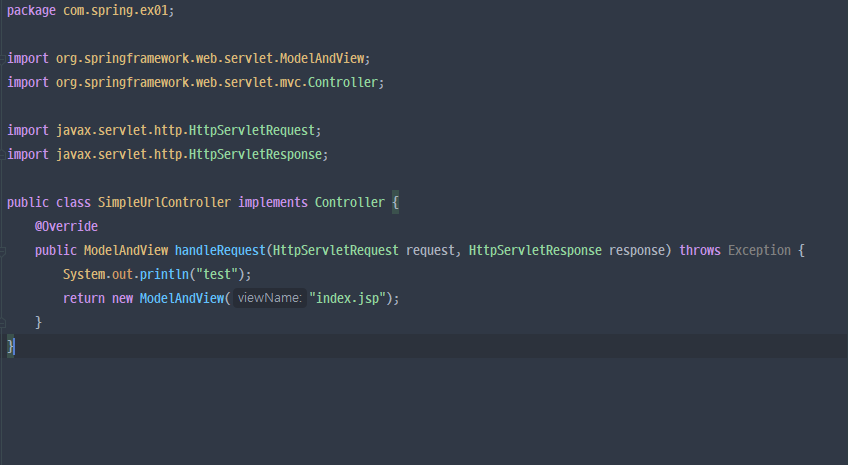Click the ModelAndView constructor call after new
Screen dimensions: 848x465
pos(182,298)
